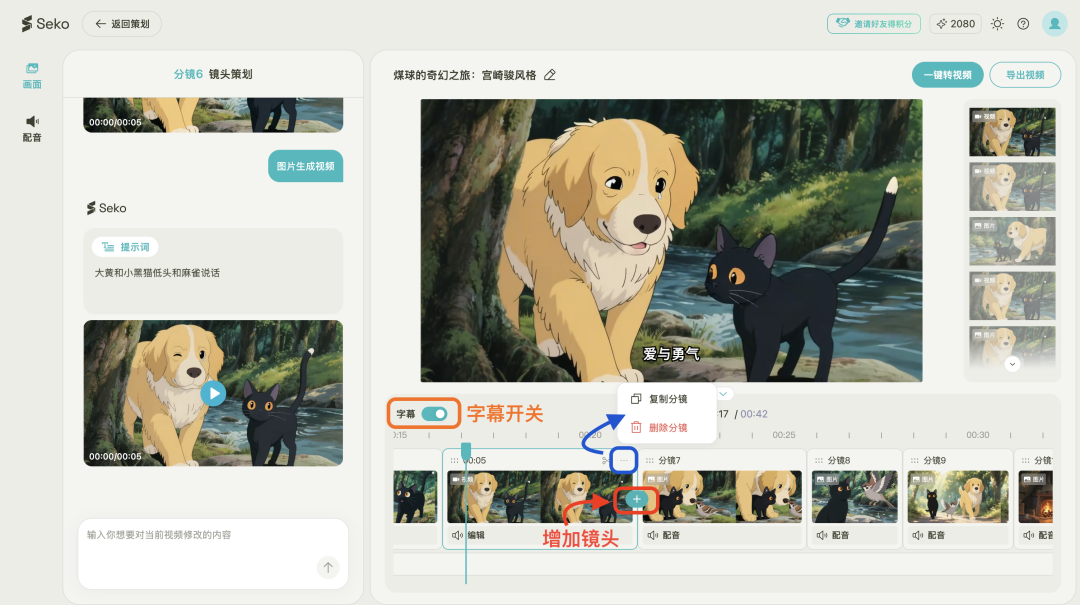Screen dimensions: 1080x605
Task: Select the black cat clip at timeline start
Action: 415,497
